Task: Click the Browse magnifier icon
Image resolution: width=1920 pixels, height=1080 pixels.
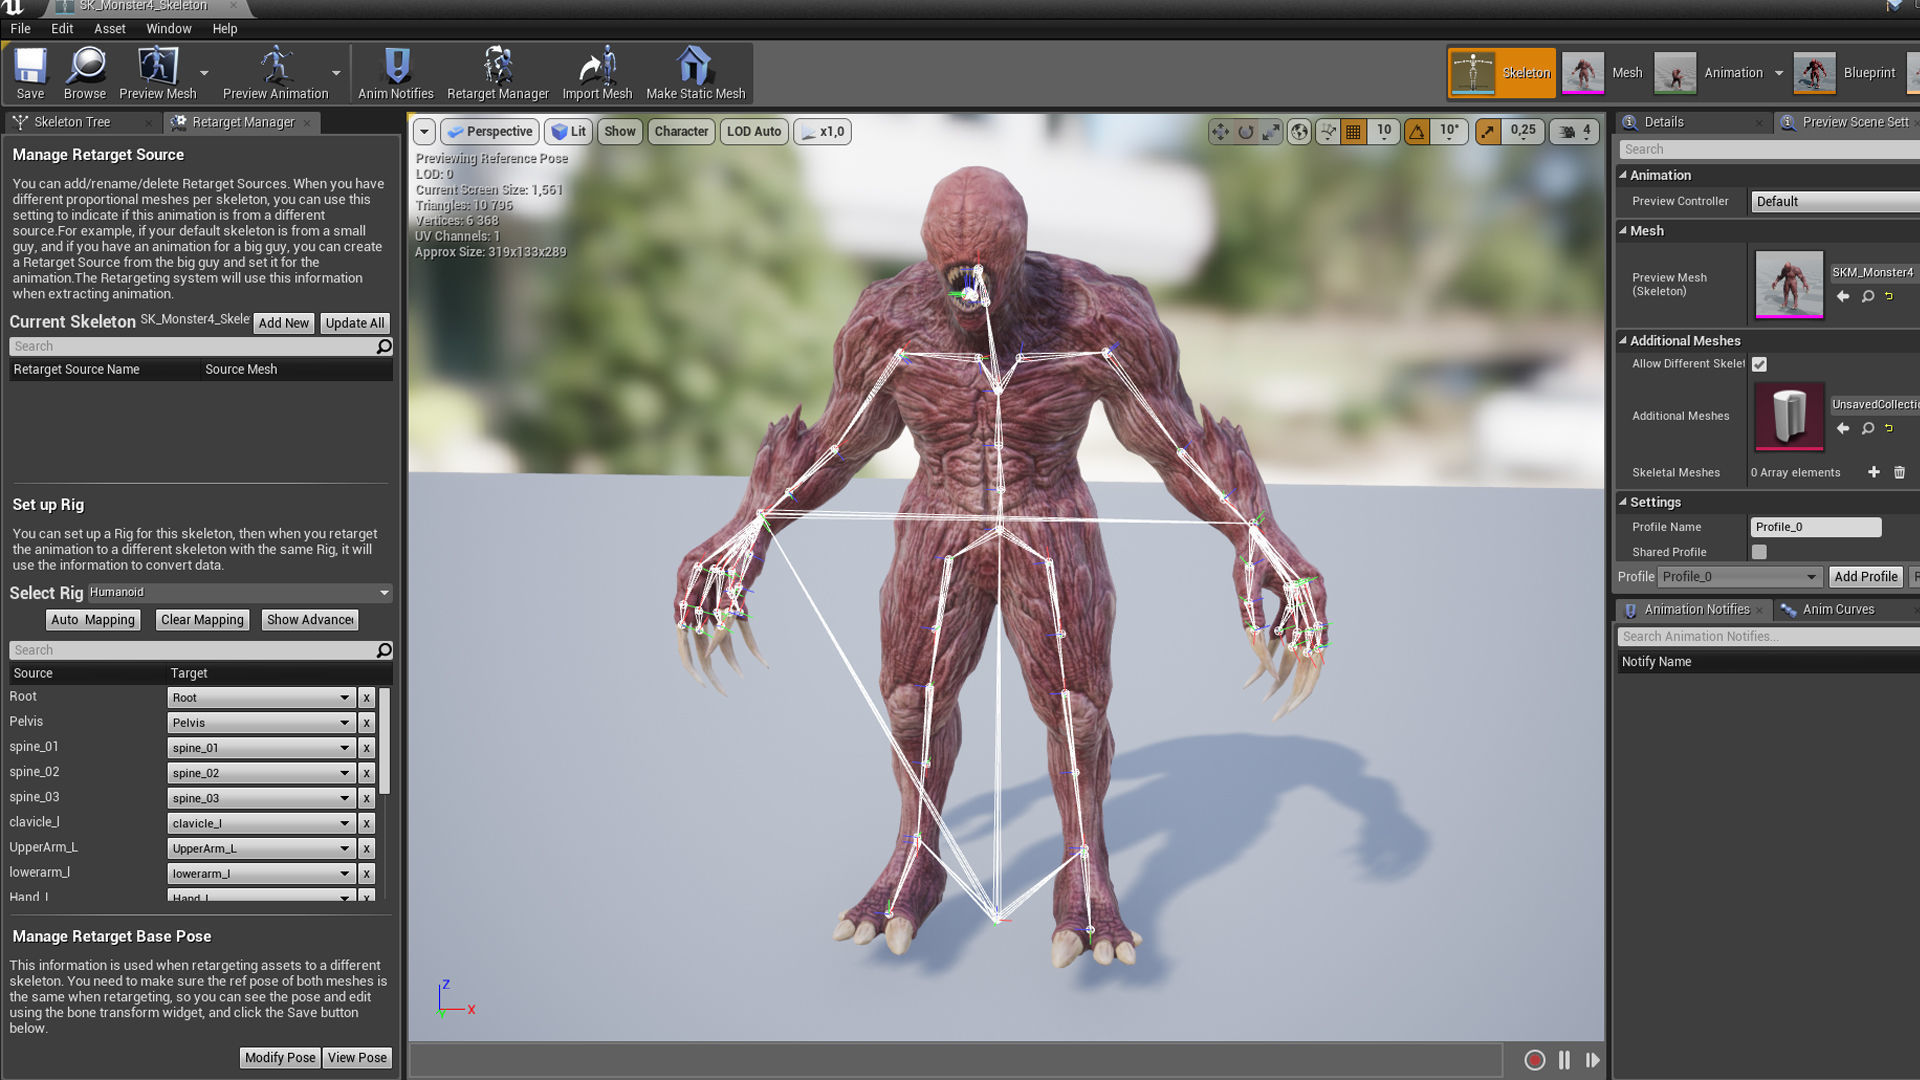Action: pyautogui.click(x=85, y=73)
